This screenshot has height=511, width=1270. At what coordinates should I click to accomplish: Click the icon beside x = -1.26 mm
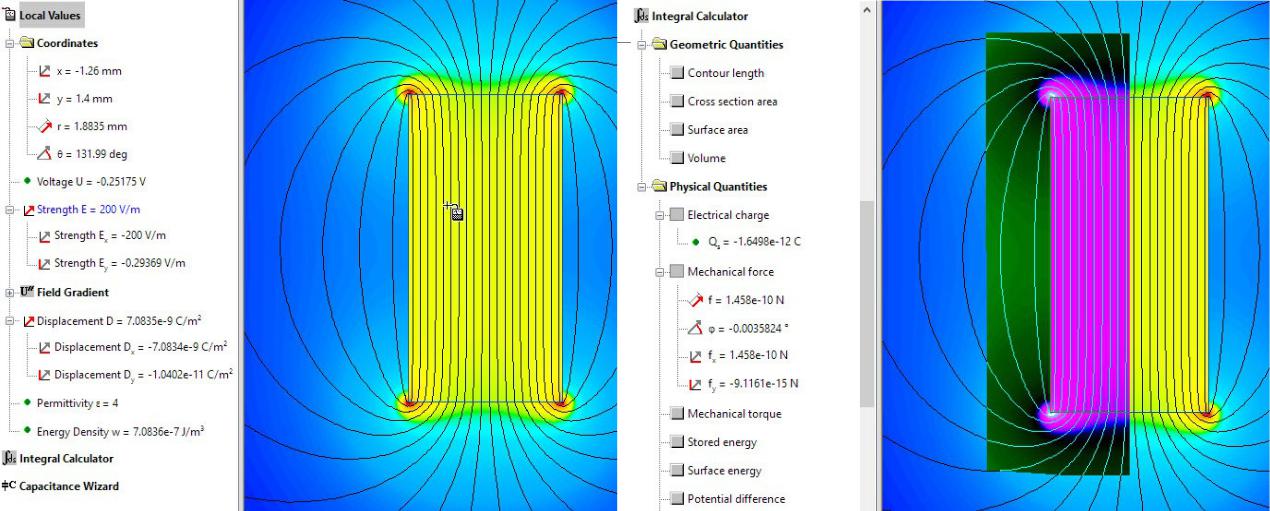[x=44, y=71]
